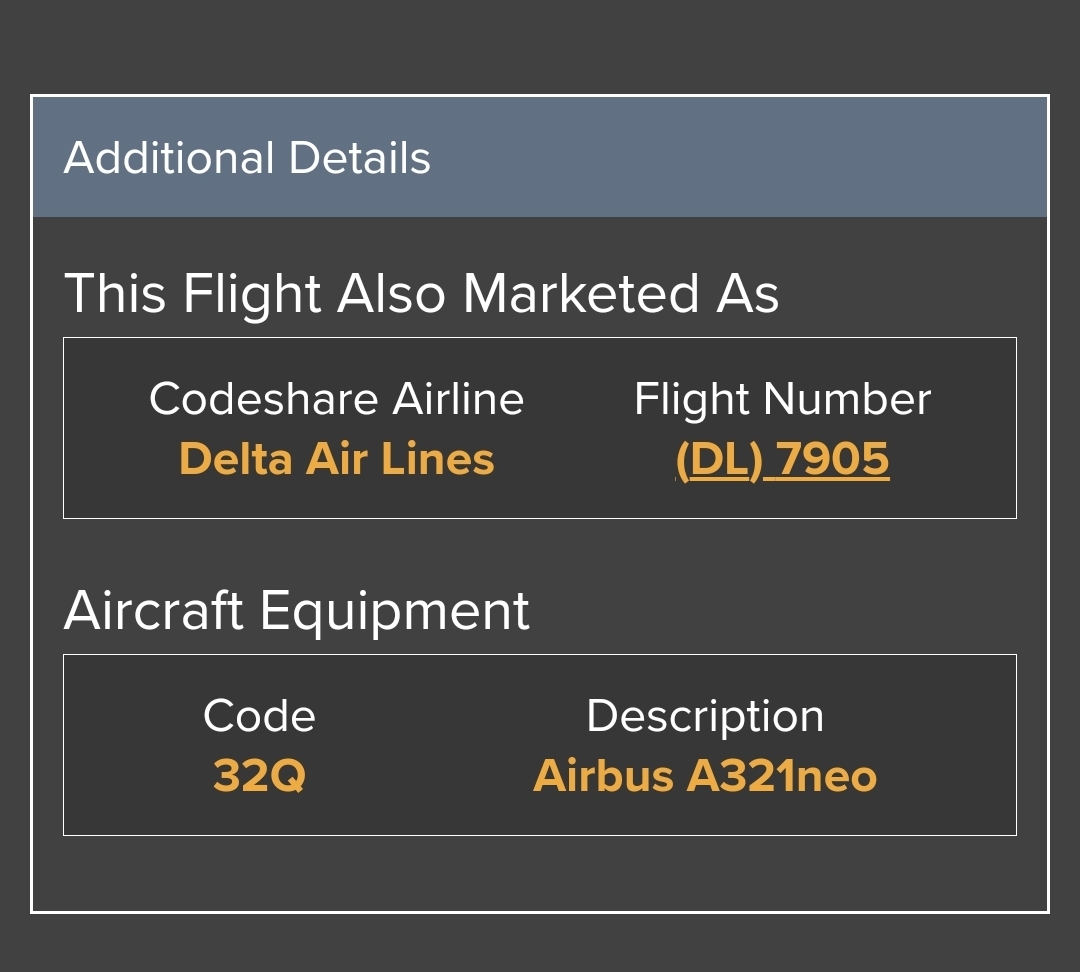Viewport: 1080px width, 972px height.
Task: Select the 32Q aircraft code value
Action: click(x=259, y=776)
